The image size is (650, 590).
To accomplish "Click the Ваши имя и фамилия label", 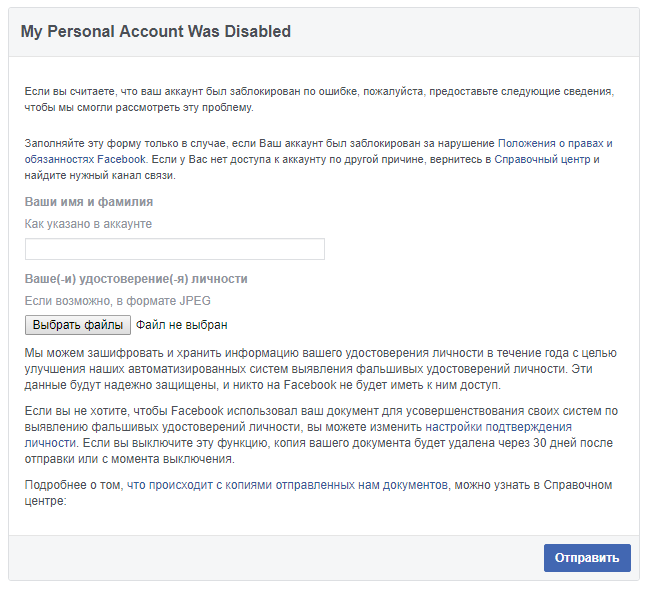I will (89, 202).
